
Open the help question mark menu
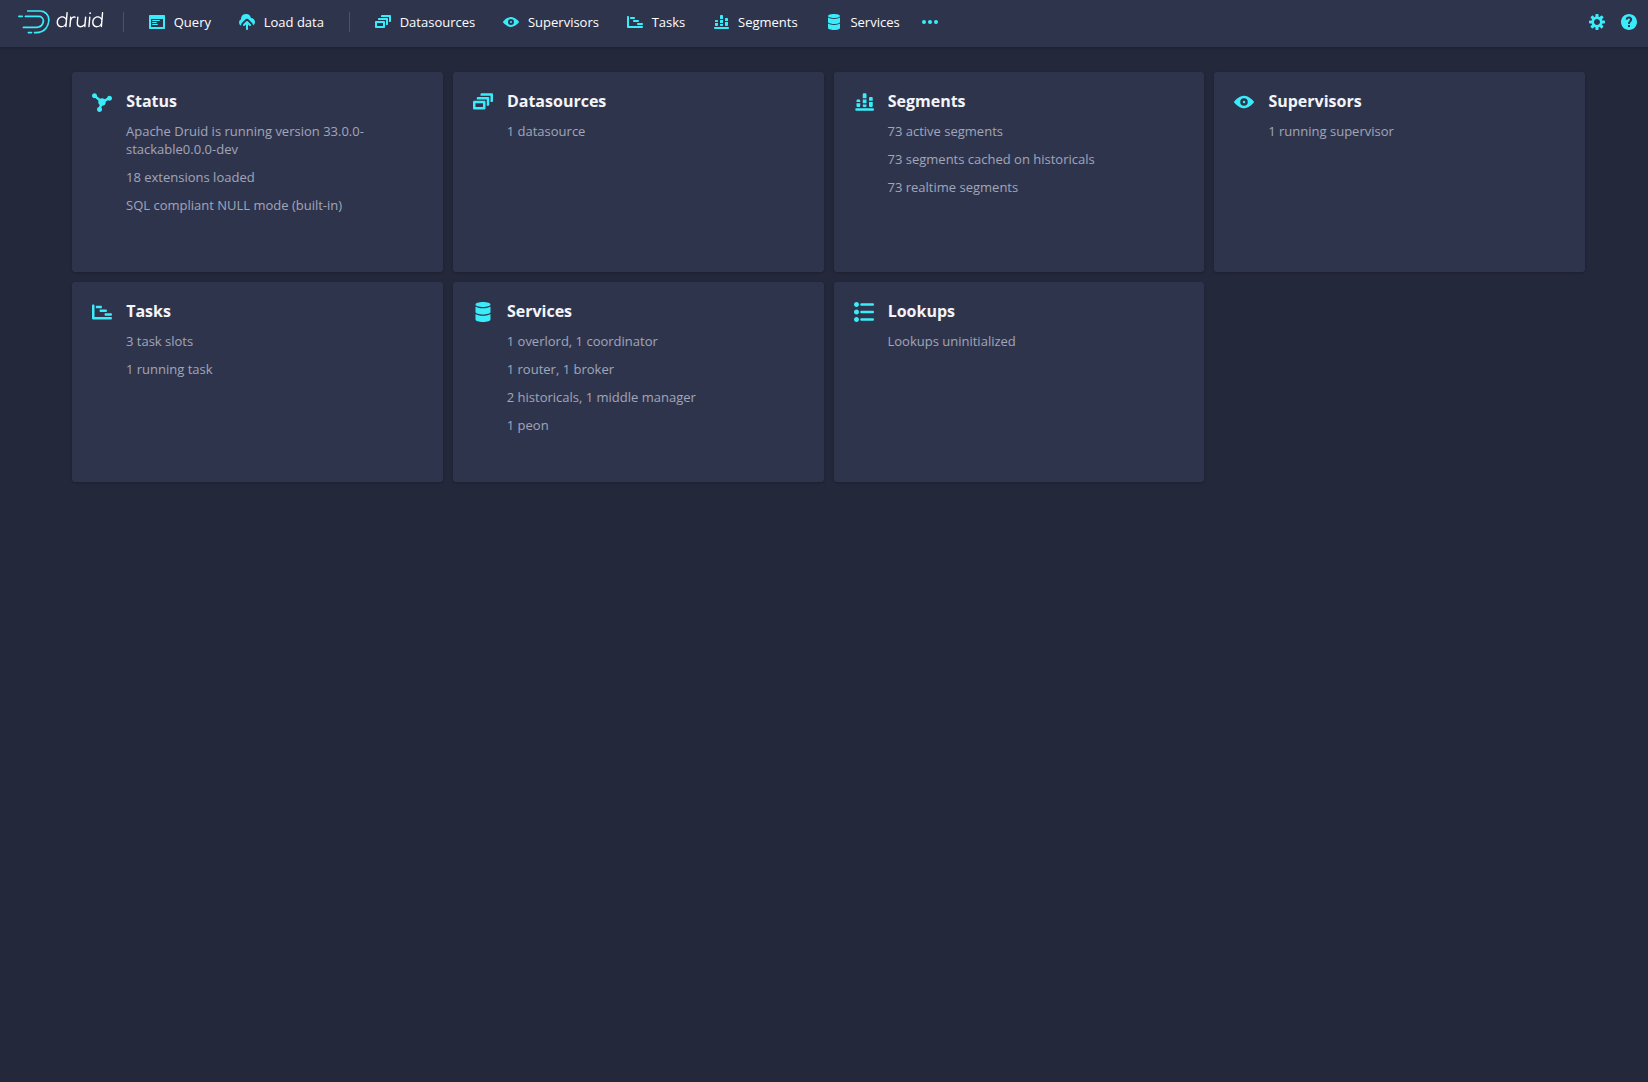1628,22
